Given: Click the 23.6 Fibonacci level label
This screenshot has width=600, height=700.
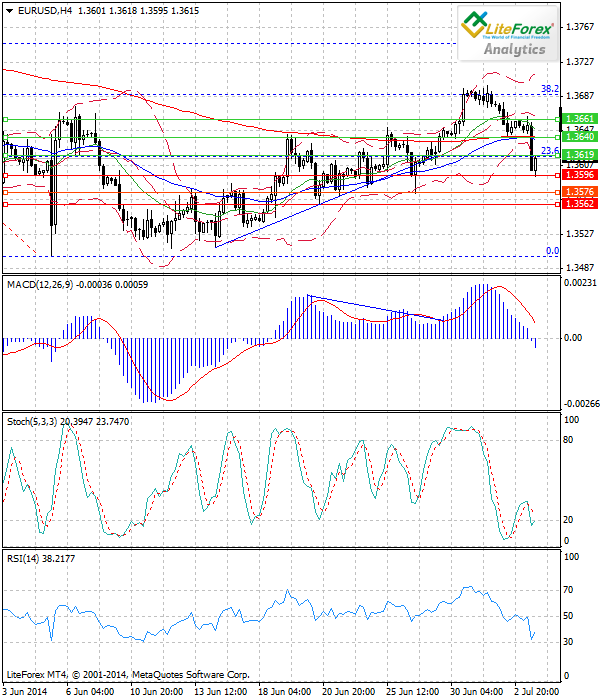Looking at the screenshot, I should pyautogui.click(x=549, y=151).
